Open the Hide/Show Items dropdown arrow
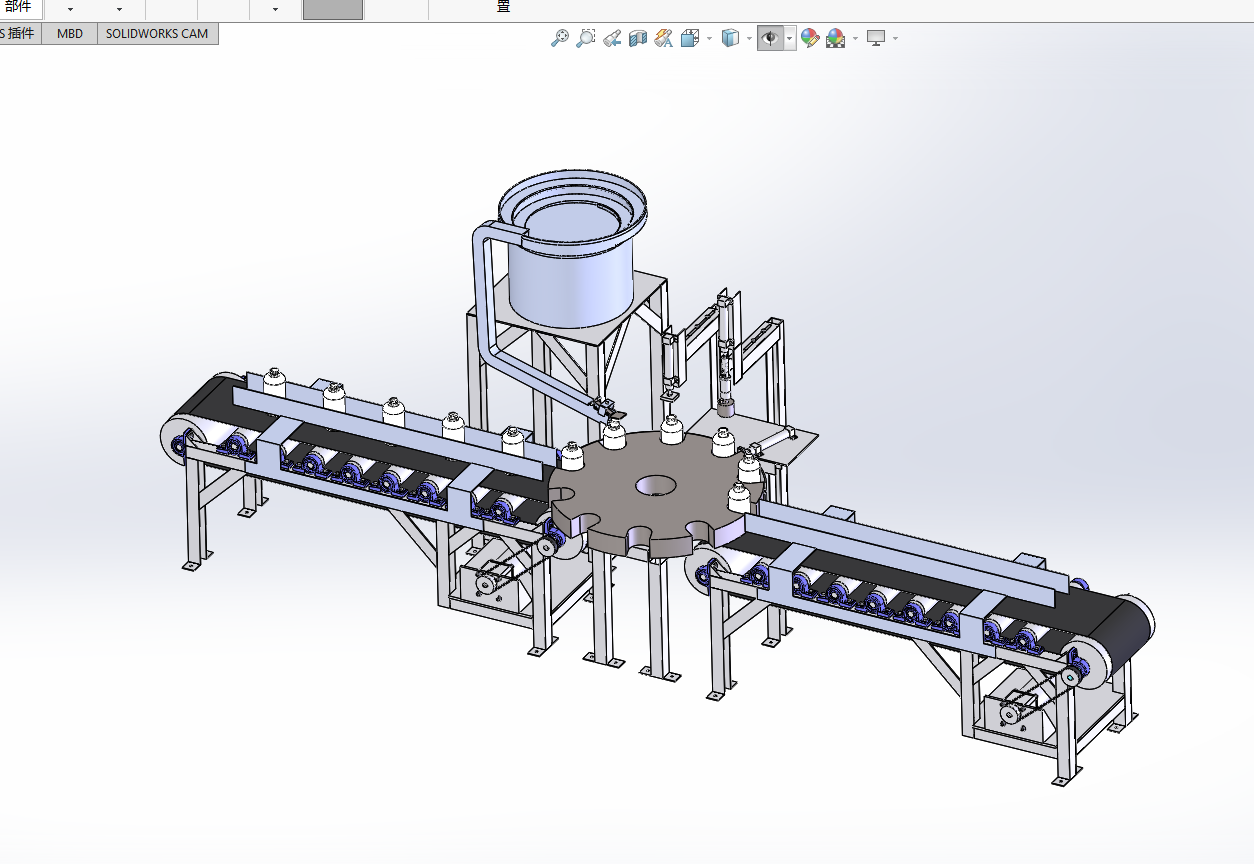The height and width of the screenshot is (864, 1254). coord(790,38)
